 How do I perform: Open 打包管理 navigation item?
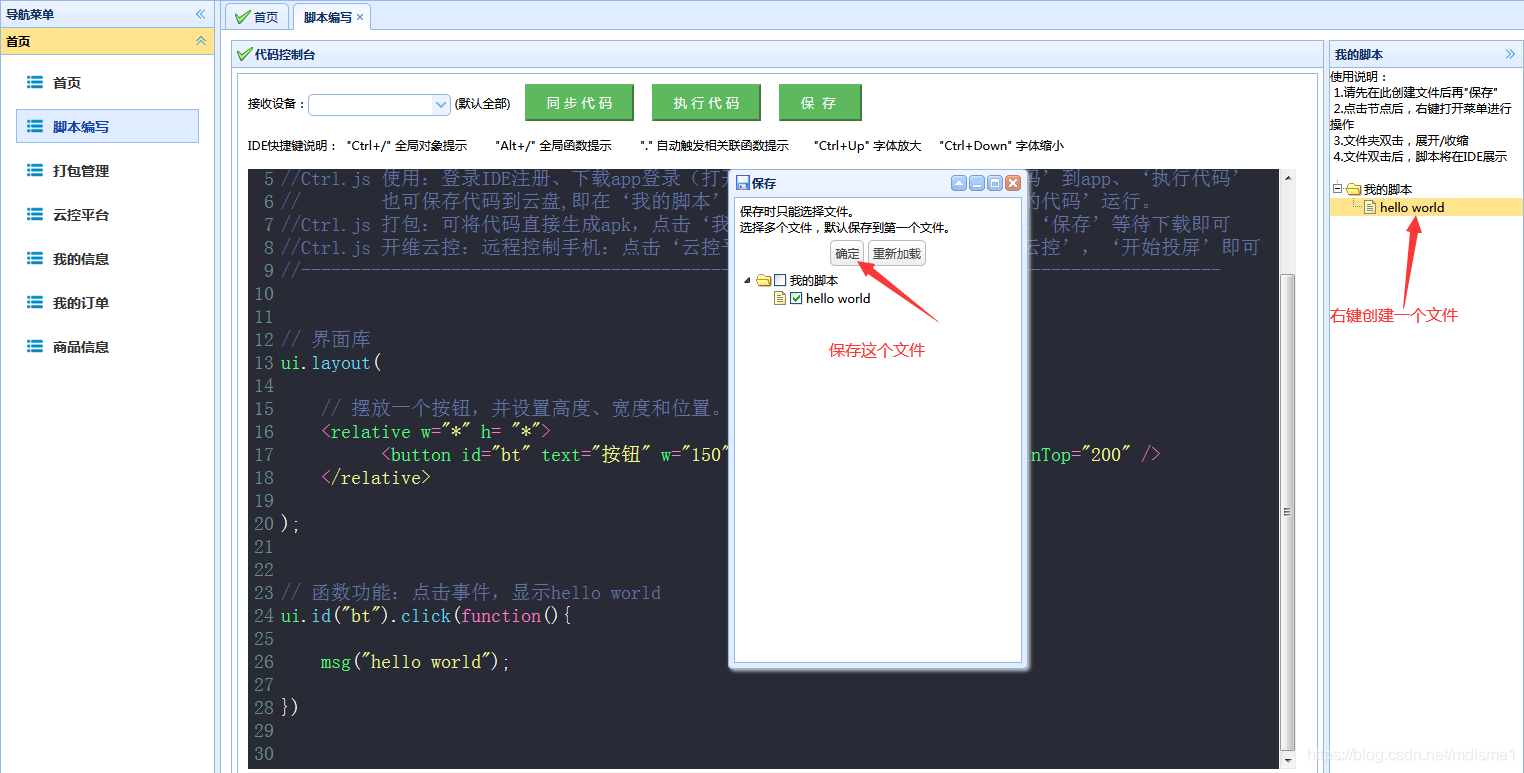coord(108,171)
